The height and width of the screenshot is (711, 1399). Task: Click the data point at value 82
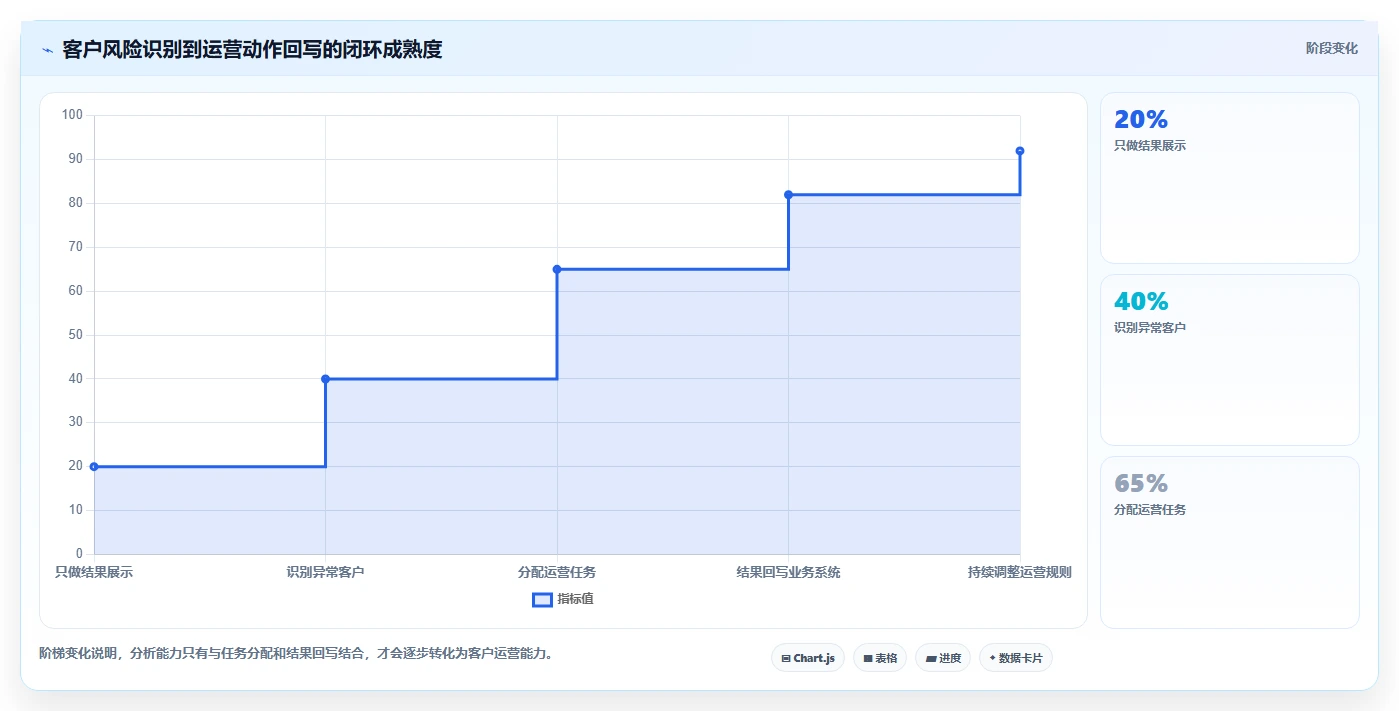pyautogui.click(x=788, y=195)
